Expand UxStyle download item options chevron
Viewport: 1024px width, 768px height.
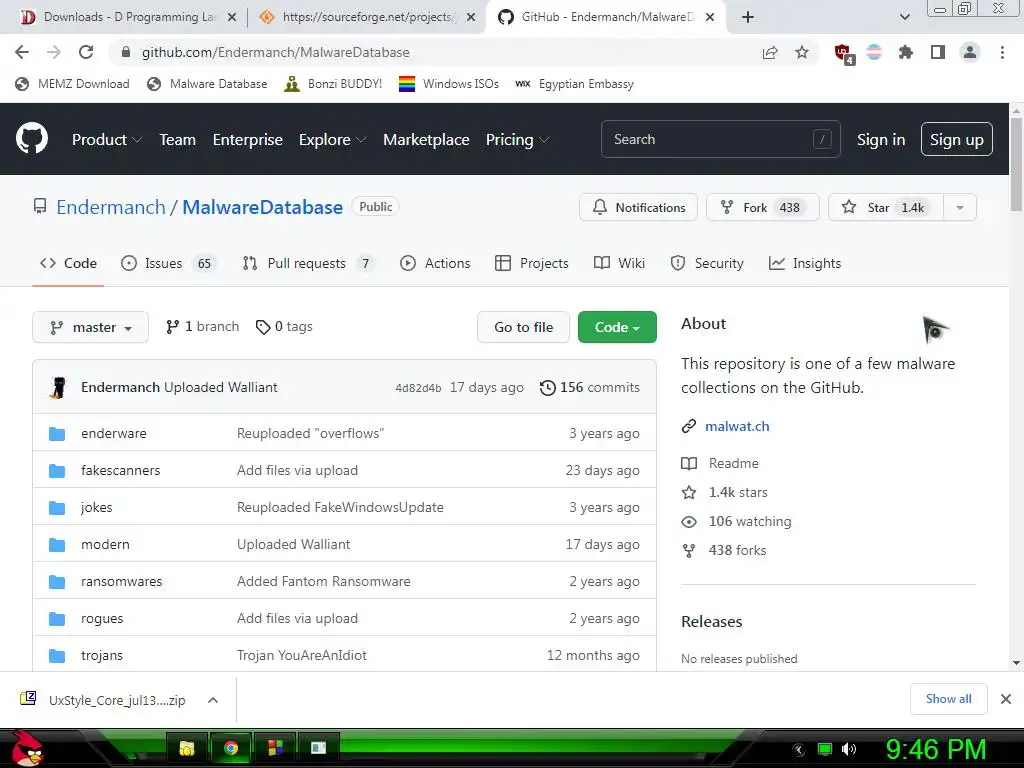[212, 700]
